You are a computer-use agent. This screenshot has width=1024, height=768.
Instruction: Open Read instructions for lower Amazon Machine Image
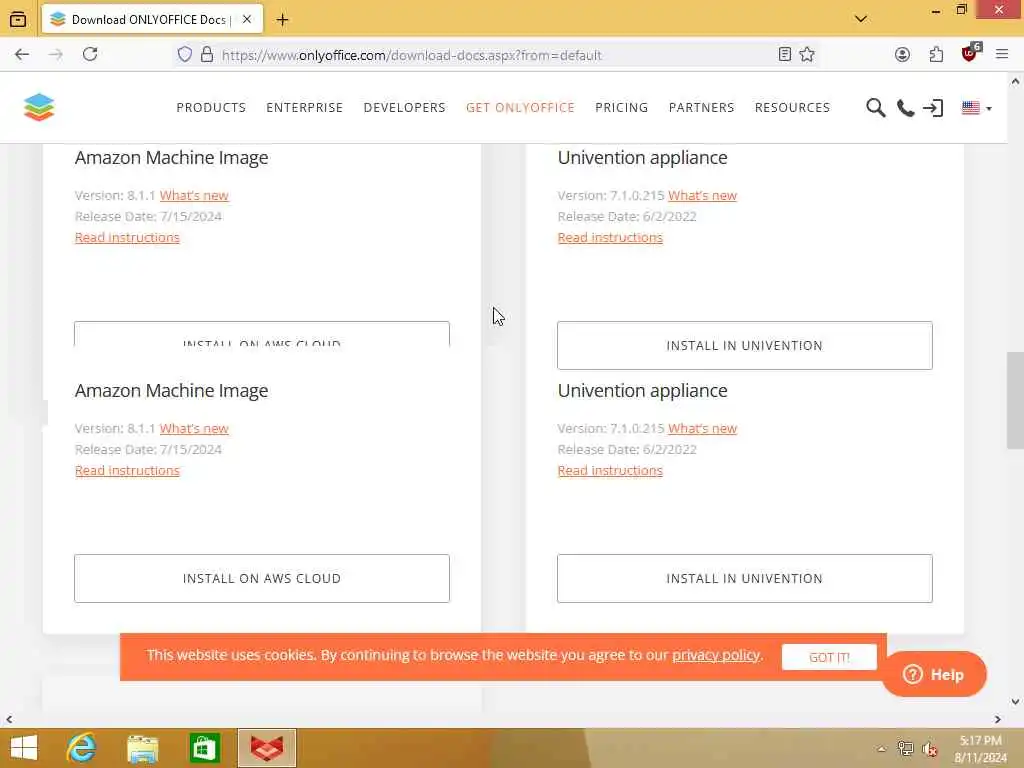(x=127, y=470)
